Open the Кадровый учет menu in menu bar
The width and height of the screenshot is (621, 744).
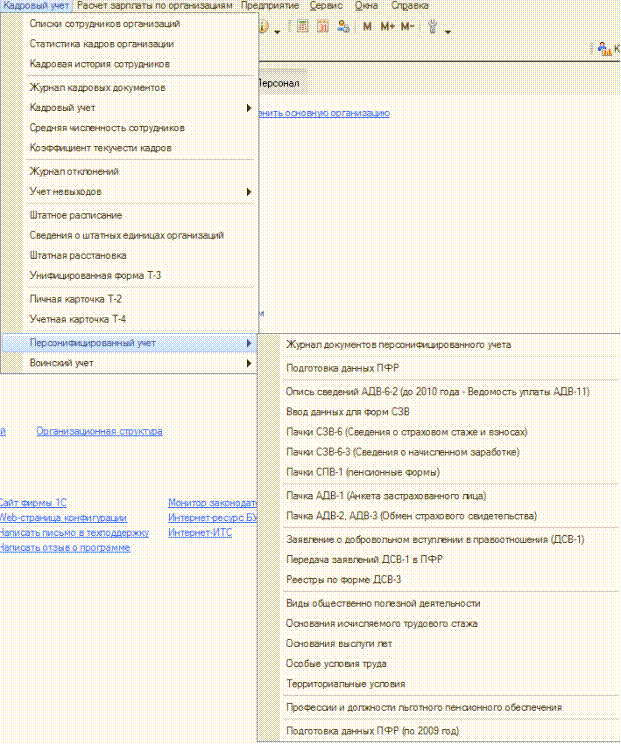coord(36,6)
